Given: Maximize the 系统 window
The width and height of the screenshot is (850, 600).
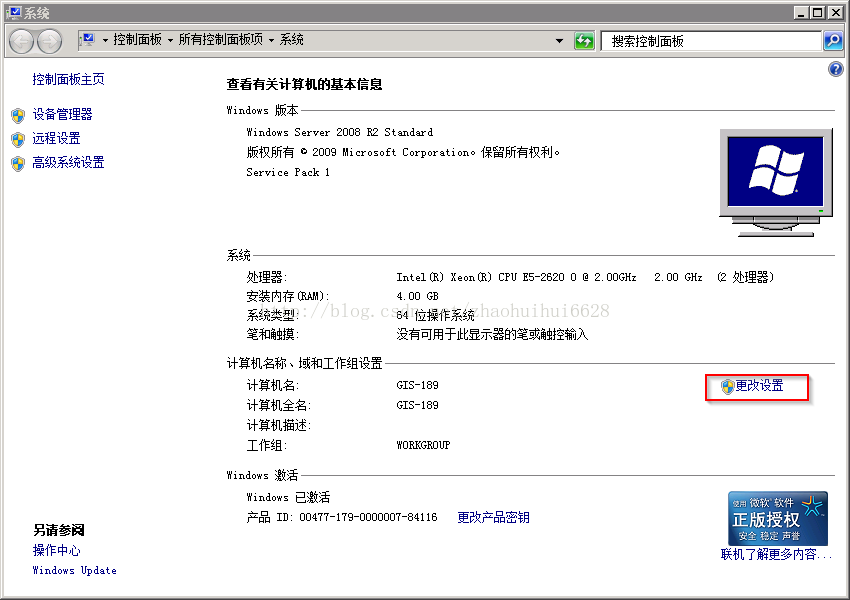Looking at the screenshot, I should 818,12.
